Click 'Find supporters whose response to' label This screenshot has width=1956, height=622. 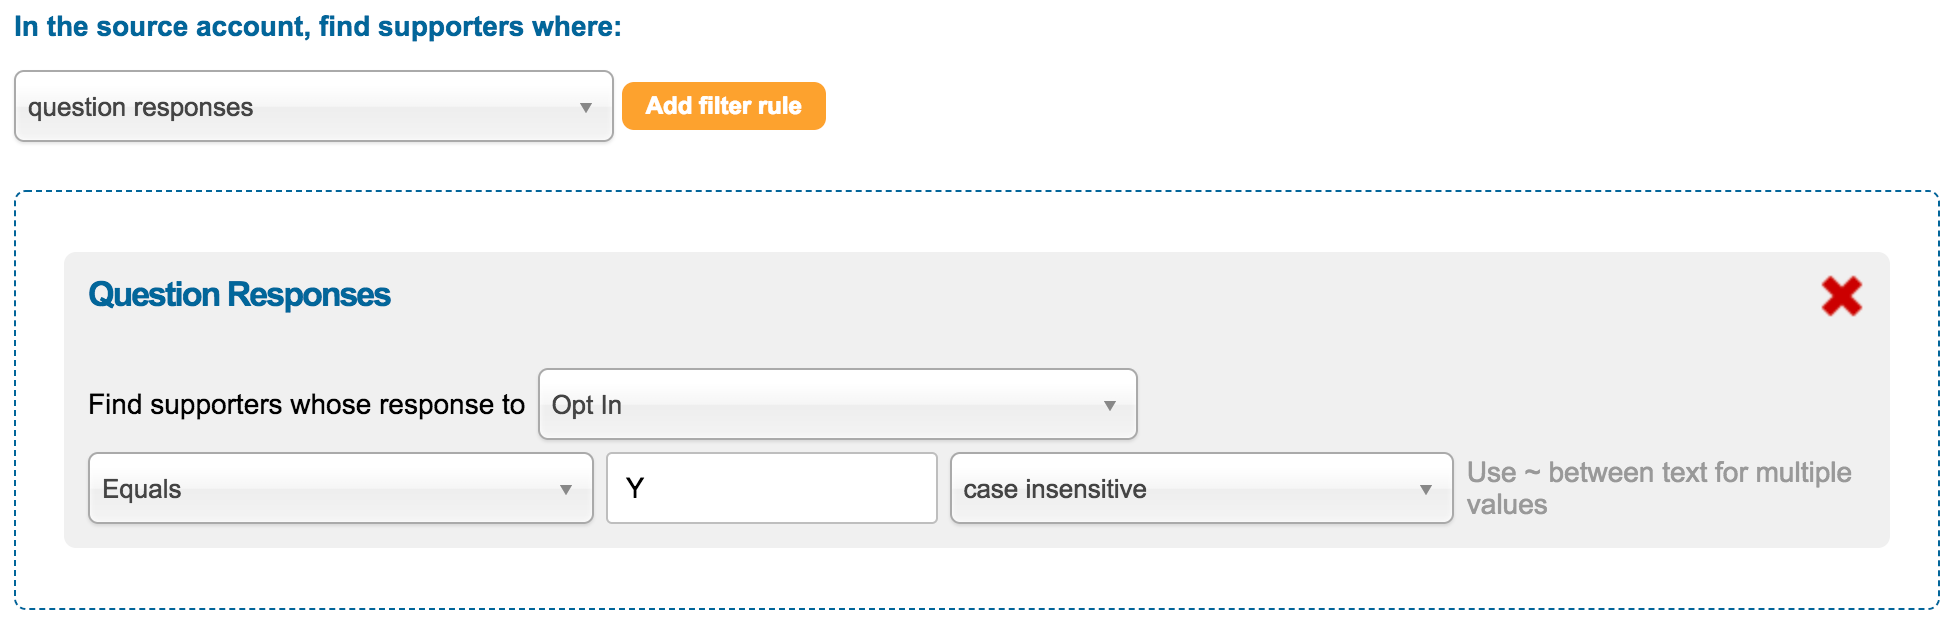[x=306, y=405]
